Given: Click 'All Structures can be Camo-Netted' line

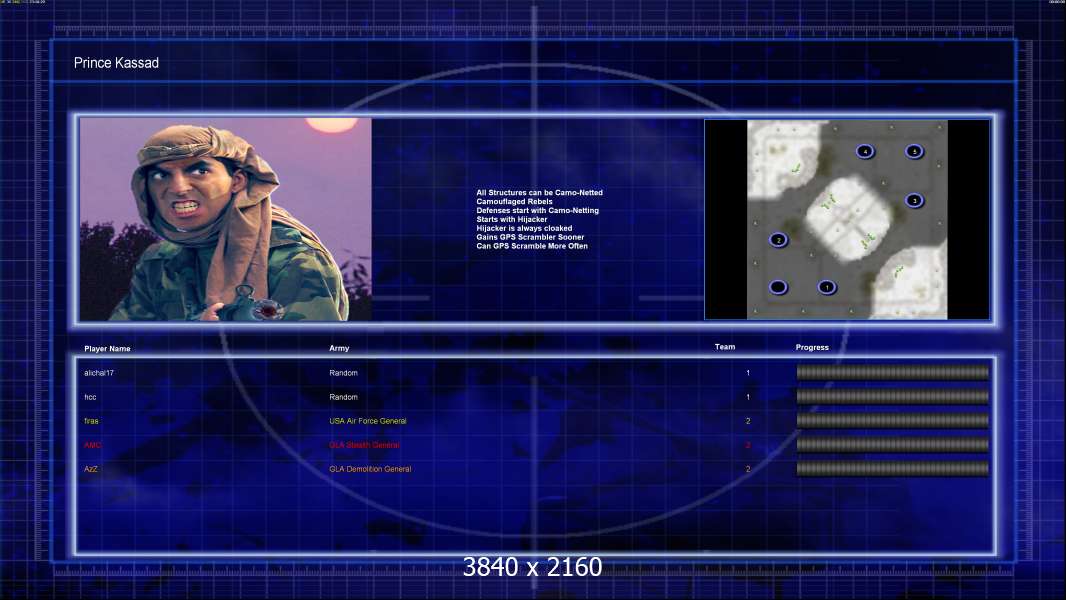Looking at the screenshot, I should click(x=540, y=193).
